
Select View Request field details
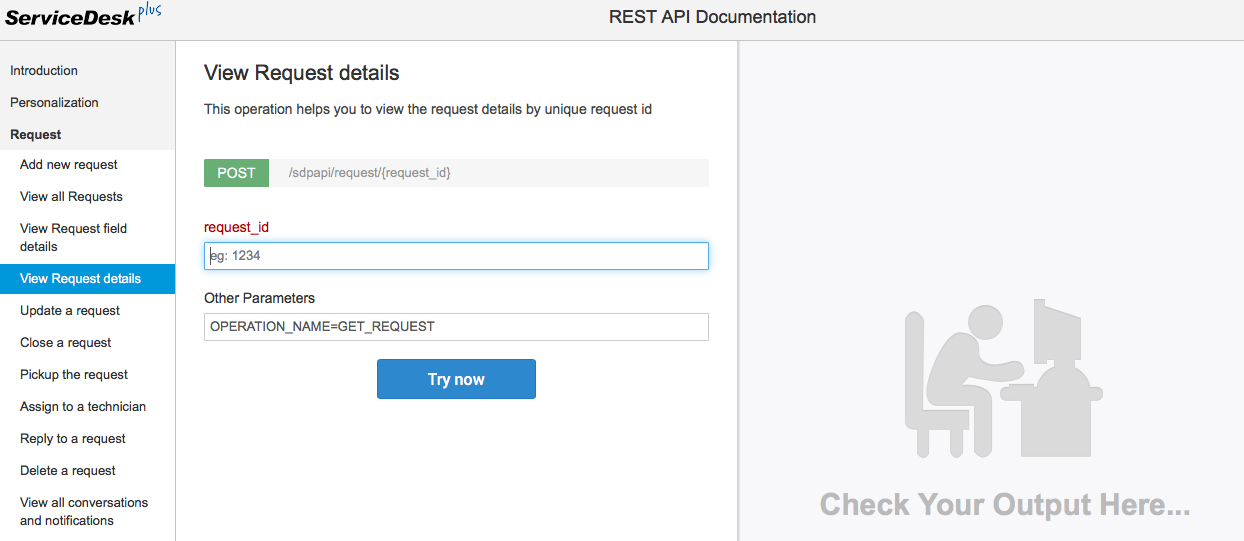(73, 238)
